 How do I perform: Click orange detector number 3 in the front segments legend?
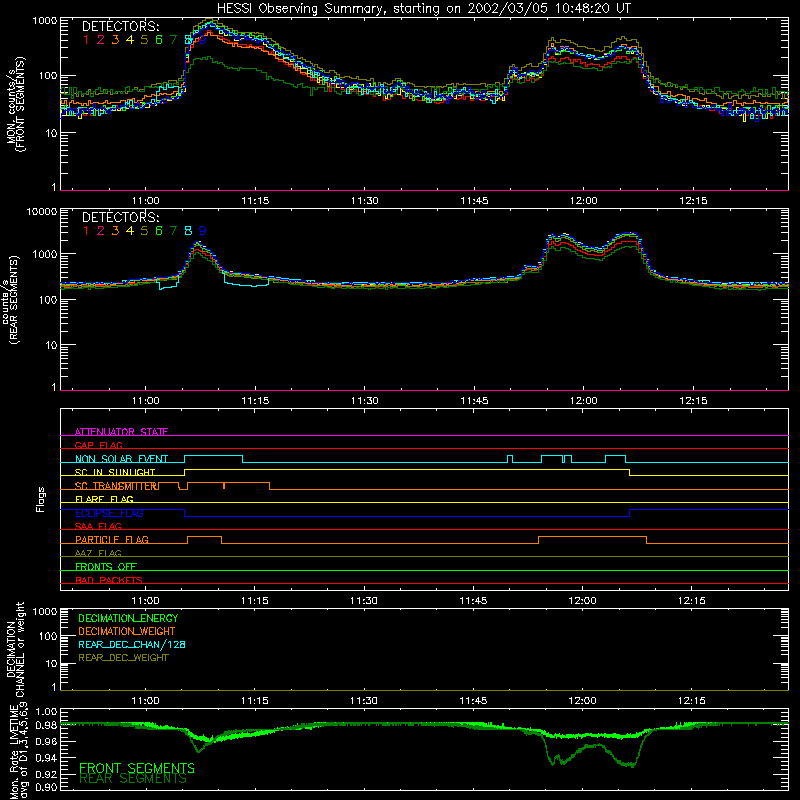click(x=115, y=40)
